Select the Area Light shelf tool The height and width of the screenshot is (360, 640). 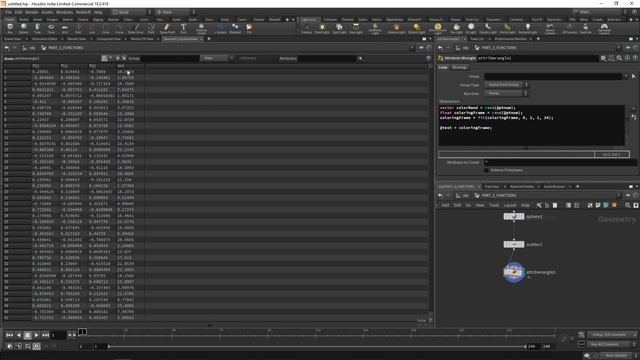coord(356,28)
